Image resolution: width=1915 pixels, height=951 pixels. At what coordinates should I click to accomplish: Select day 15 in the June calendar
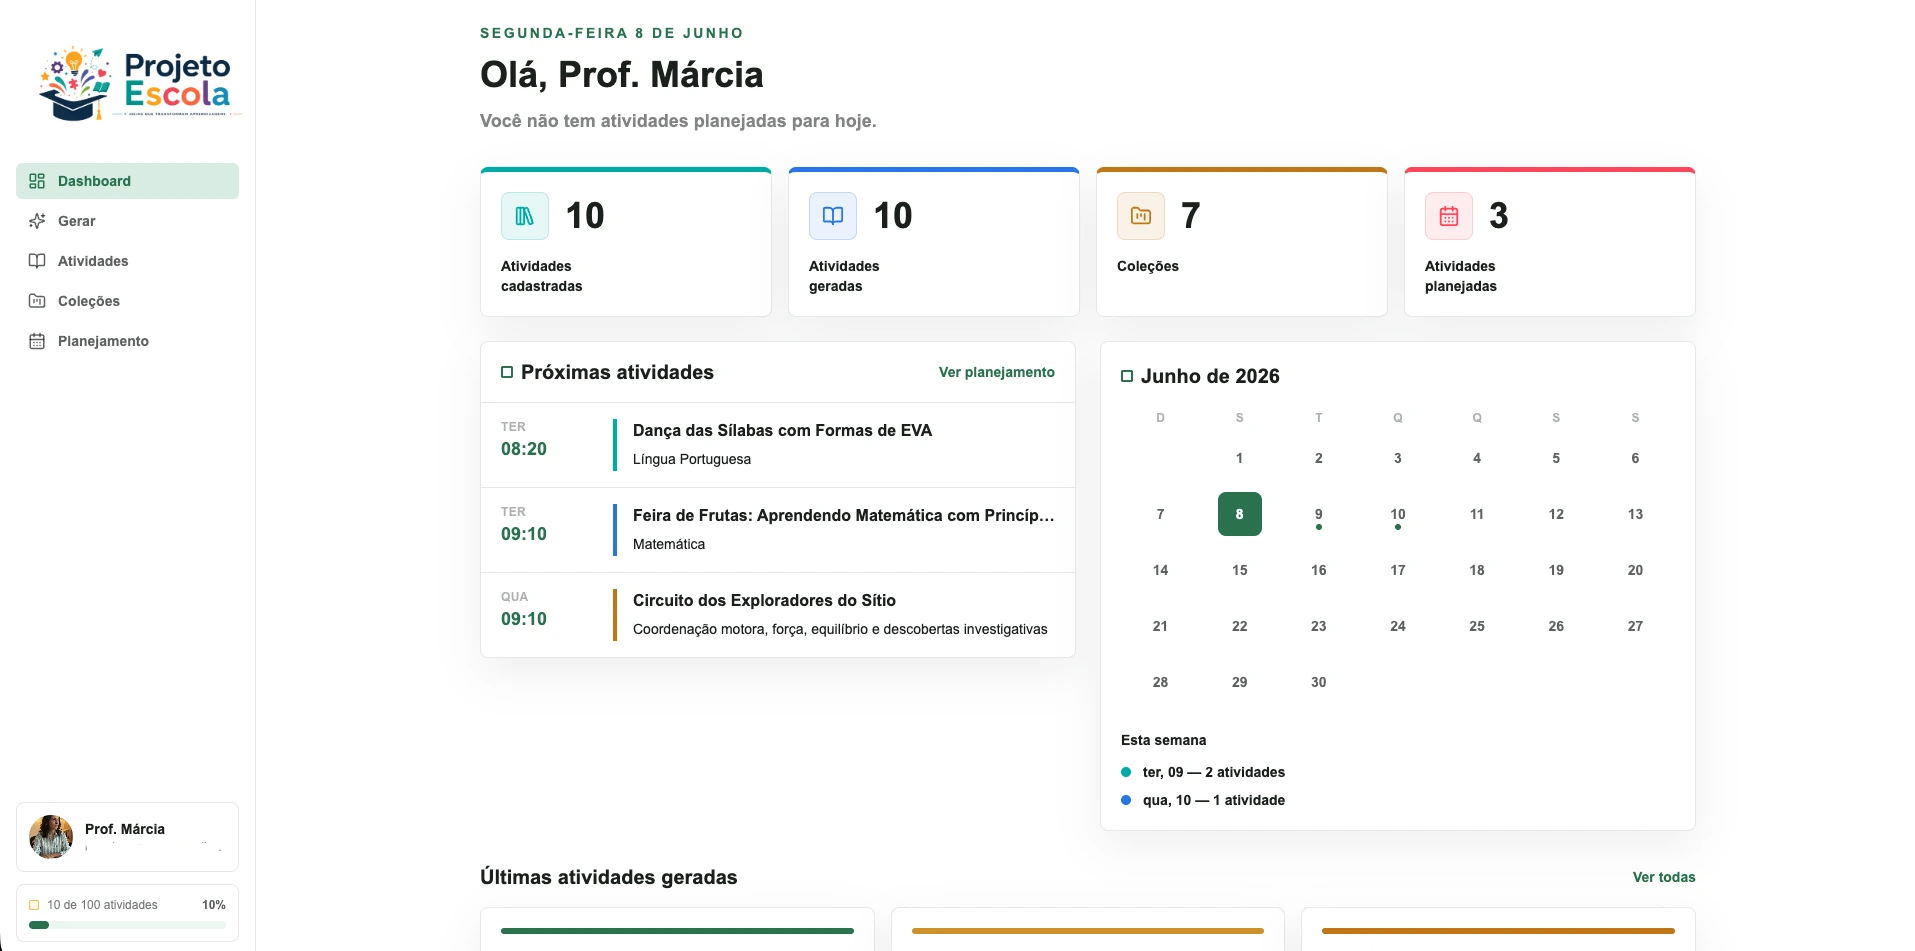click(x=1239, y=570)
